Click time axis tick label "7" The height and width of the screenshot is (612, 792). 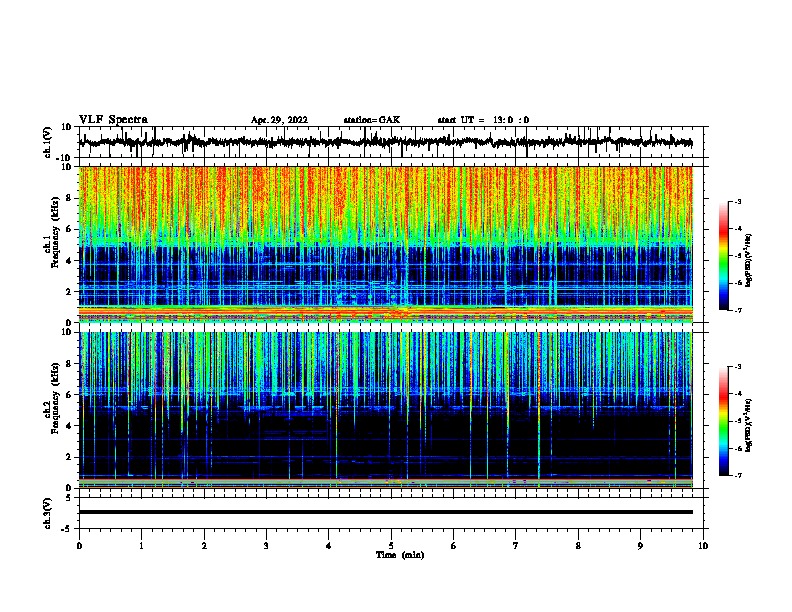[516, 546]
